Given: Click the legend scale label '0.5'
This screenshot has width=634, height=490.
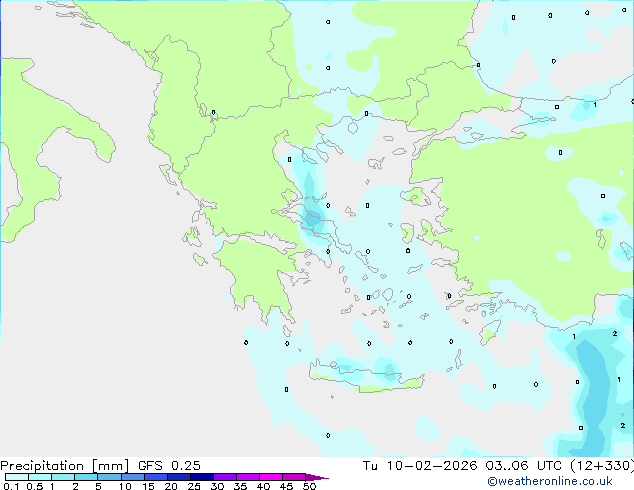Looking at the screenshot, I should point(35,486).
